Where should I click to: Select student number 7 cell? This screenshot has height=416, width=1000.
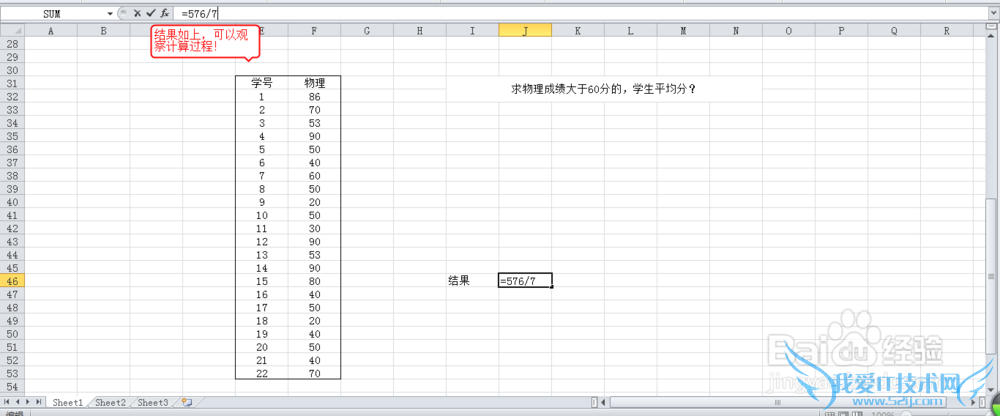coord(261,175)
